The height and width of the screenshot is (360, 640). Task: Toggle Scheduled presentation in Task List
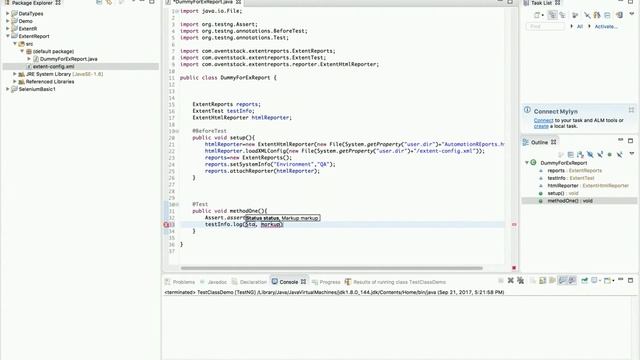[x=562, y=15]
